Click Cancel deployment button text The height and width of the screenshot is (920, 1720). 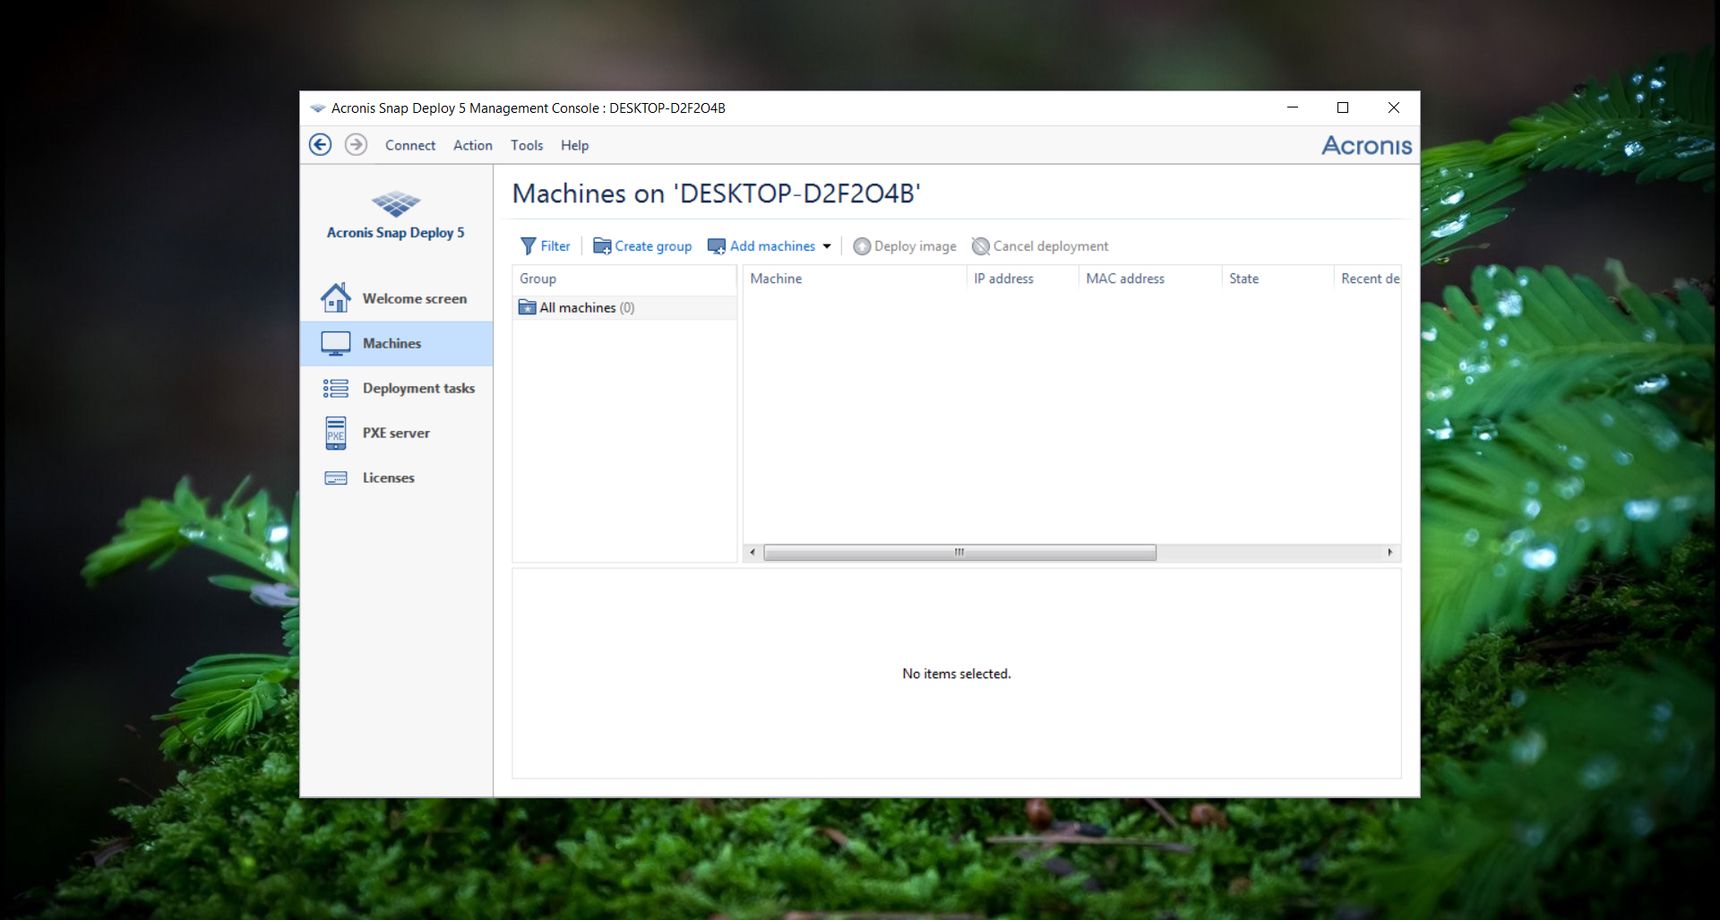click(1051, 246)
